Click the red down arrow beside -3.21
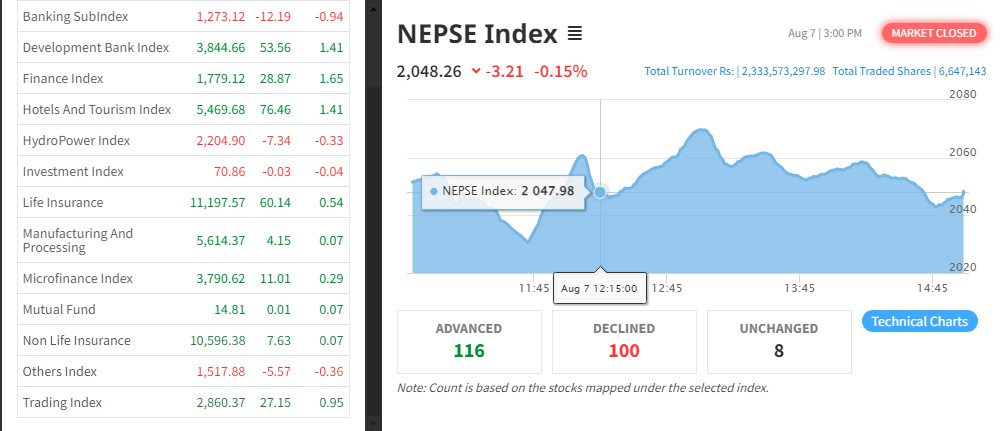Image resolution: width=1001 pixels, height=431 pixels. (475, 71)
